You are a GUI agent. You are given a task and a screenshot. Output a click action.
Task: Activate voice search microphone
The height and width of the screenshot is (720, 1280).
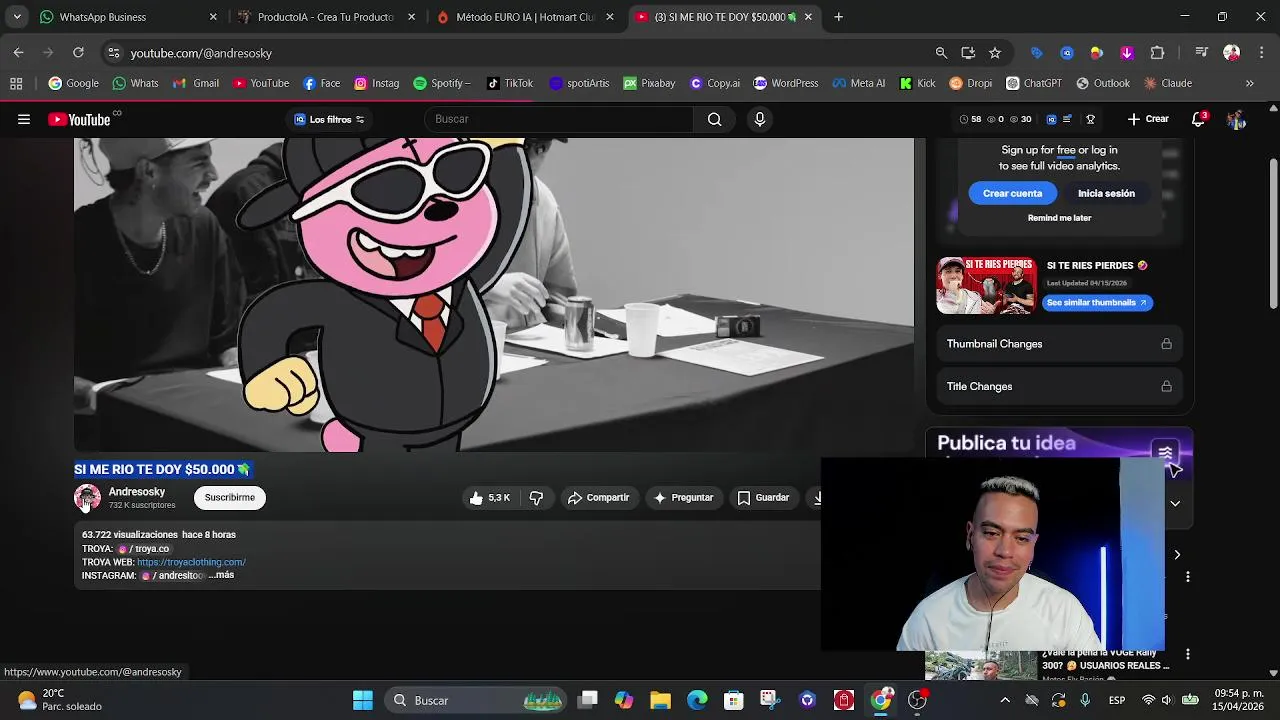point(760,119)
